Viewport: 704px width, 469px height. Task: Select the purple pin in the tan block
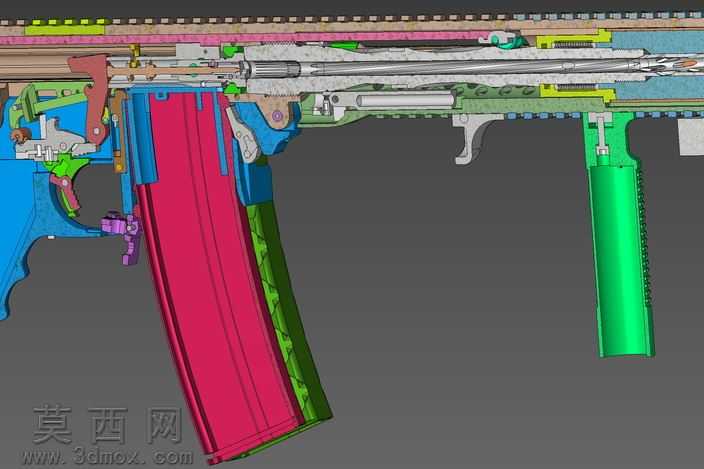pos(277,117)
